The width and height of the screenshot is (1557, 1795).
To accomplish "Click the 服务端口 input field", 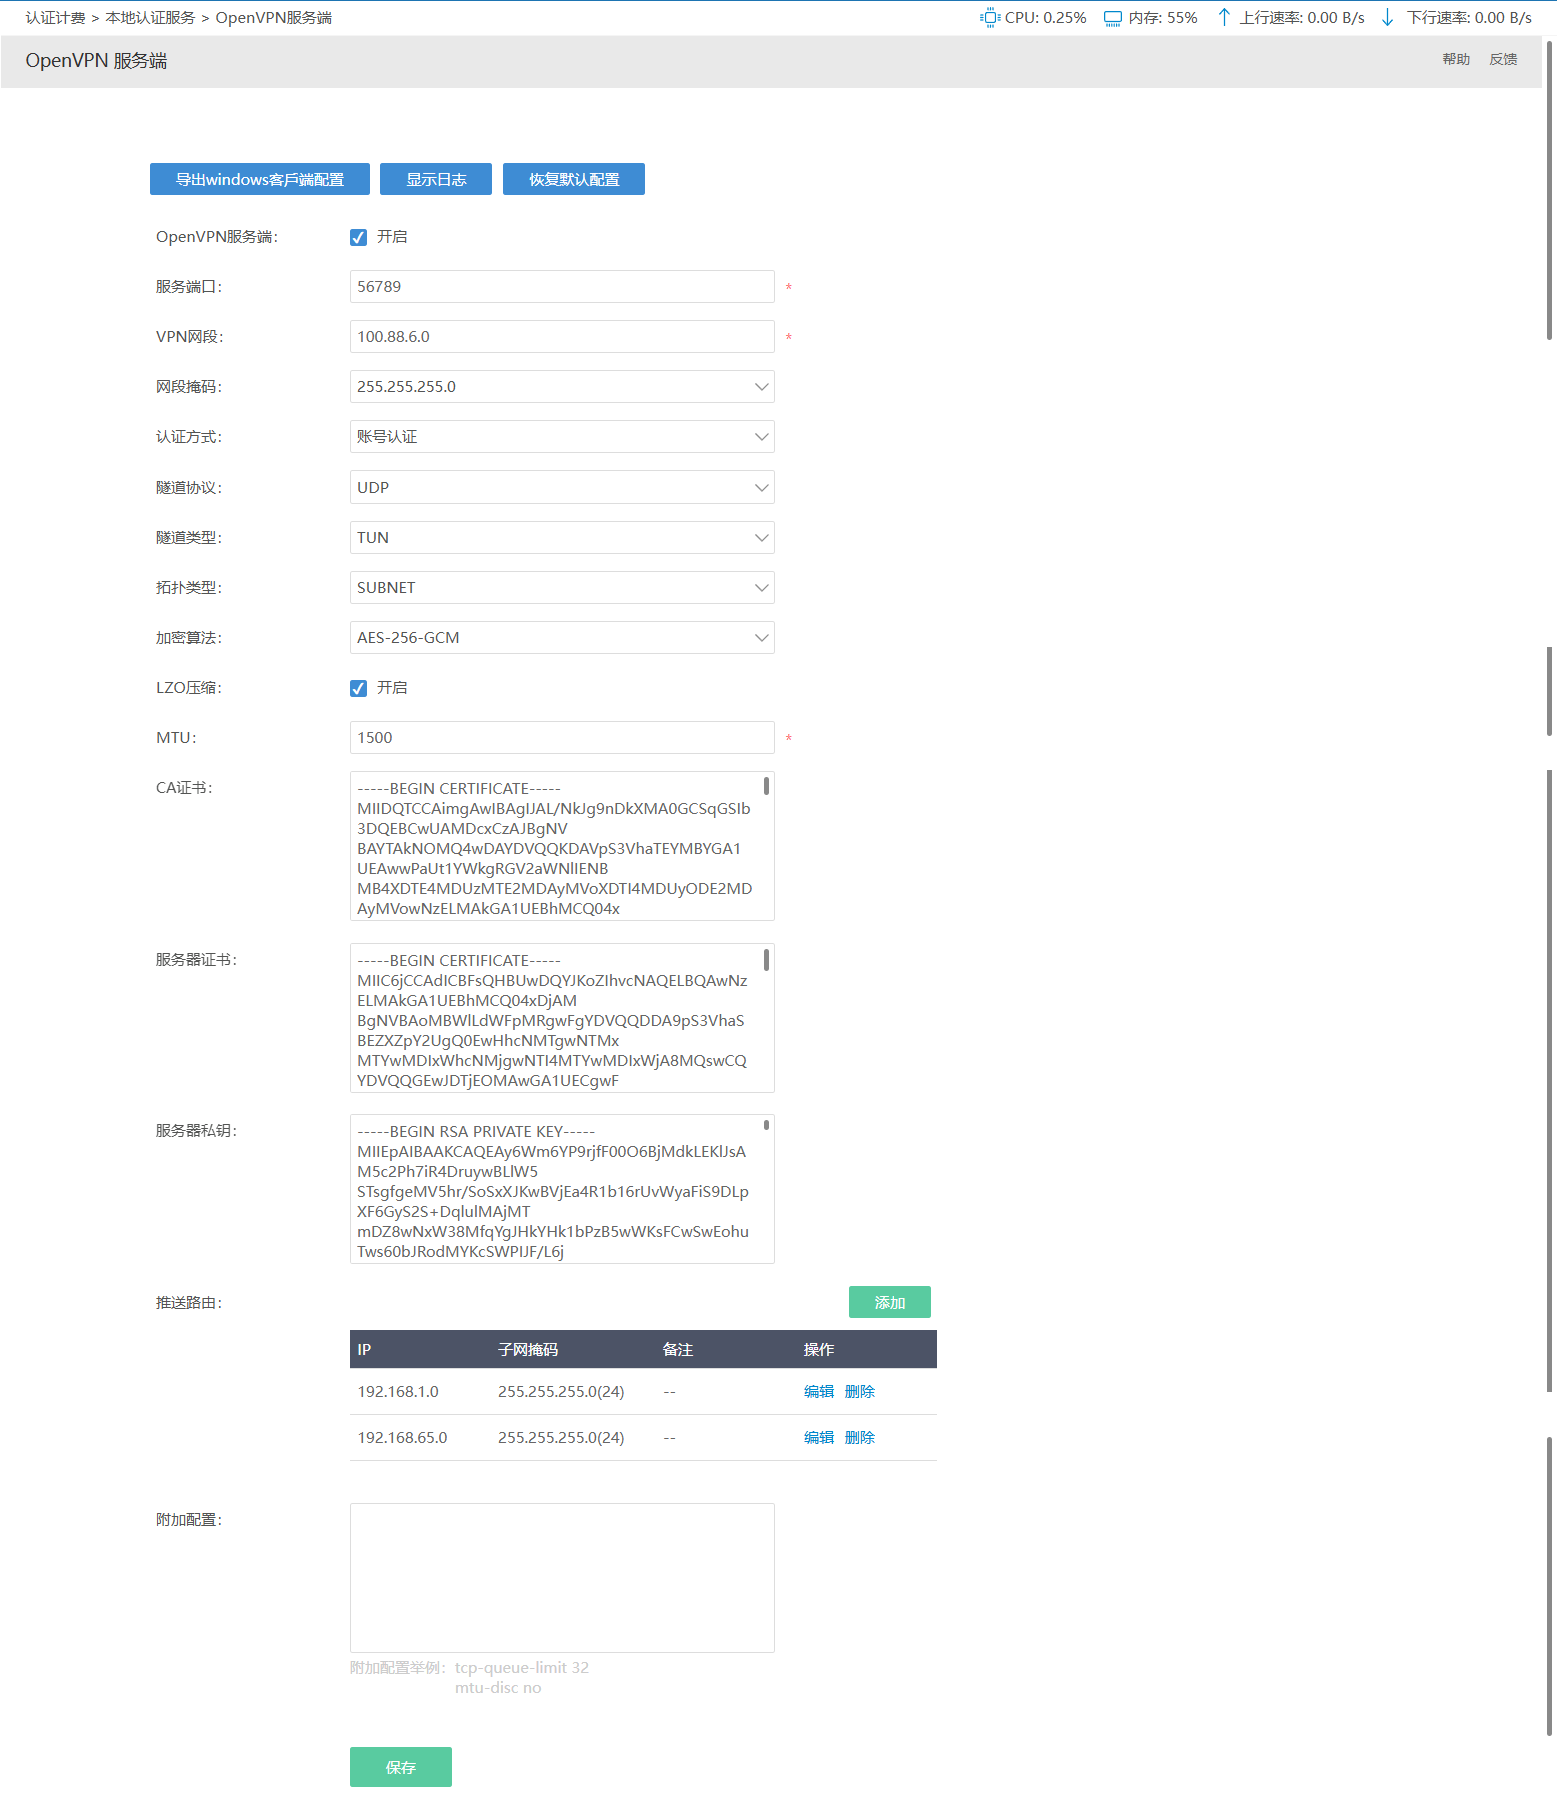I will (x=562, y=287).
